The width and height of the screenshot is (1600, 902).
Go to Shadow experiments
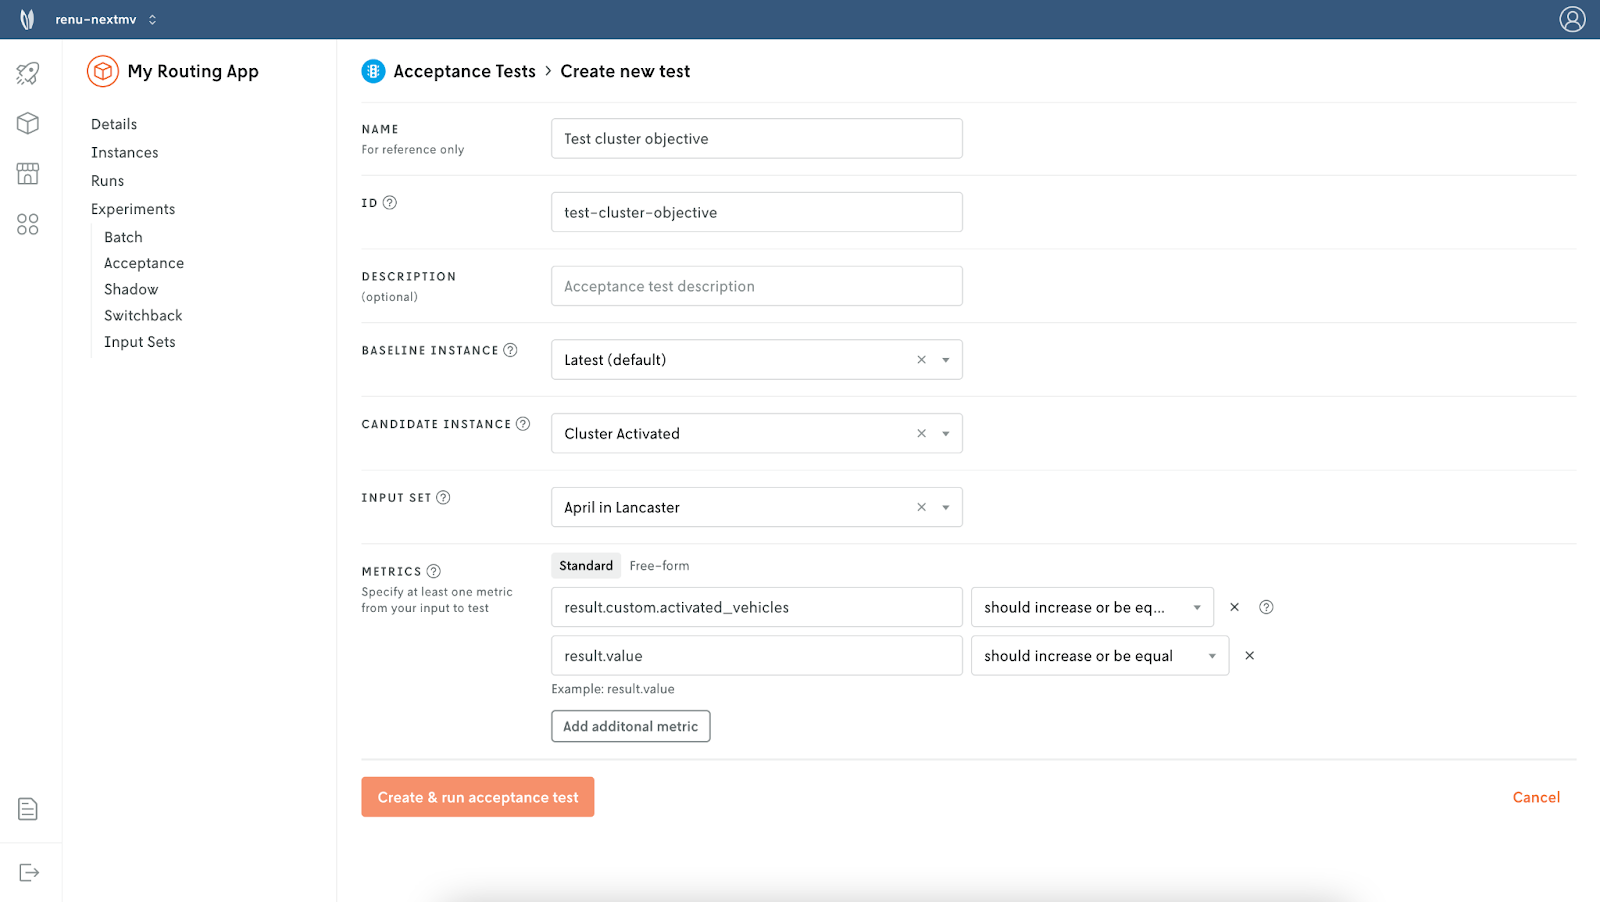(x=131, y=289)
